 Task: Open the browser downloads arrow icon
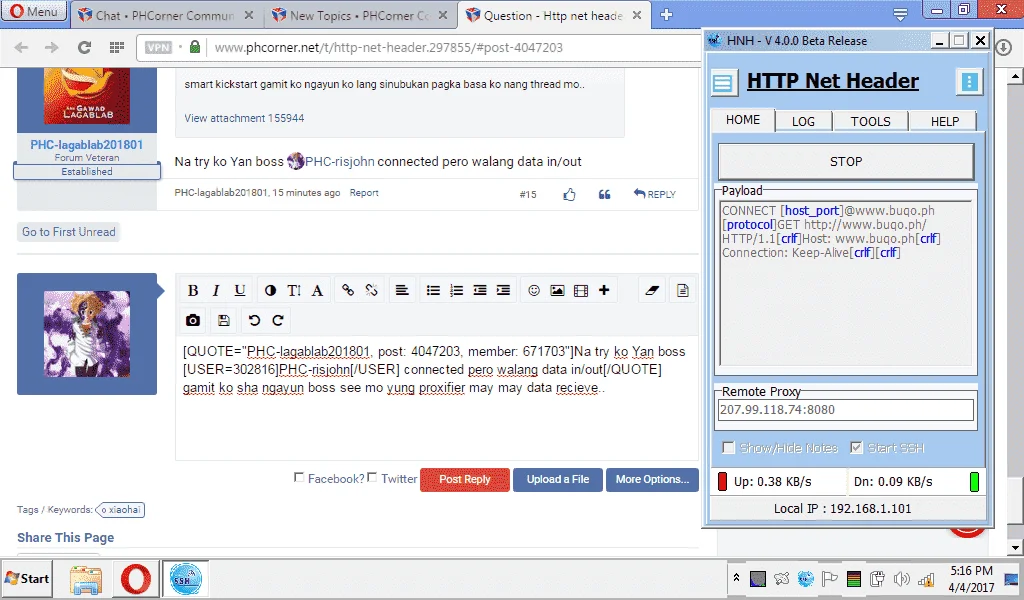tap(1004, 47)
